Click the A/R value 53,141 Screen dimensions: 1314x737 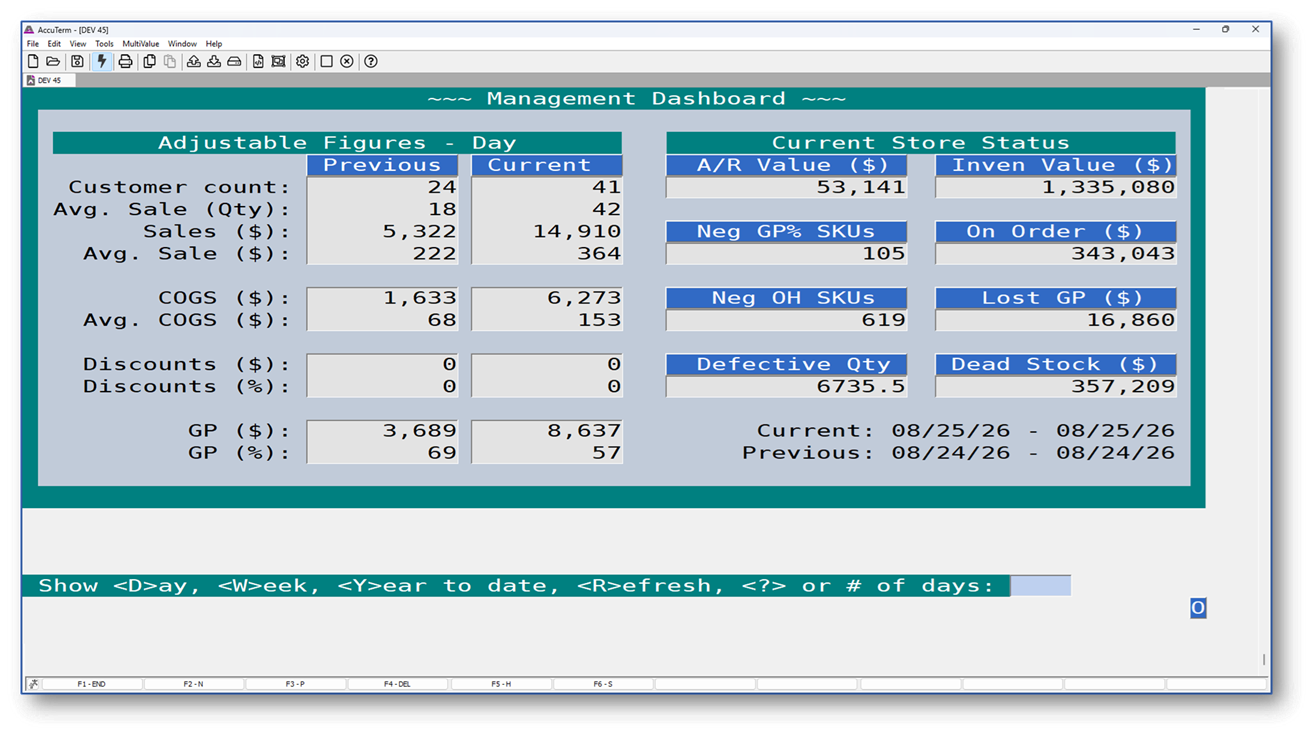coord(861,187)
